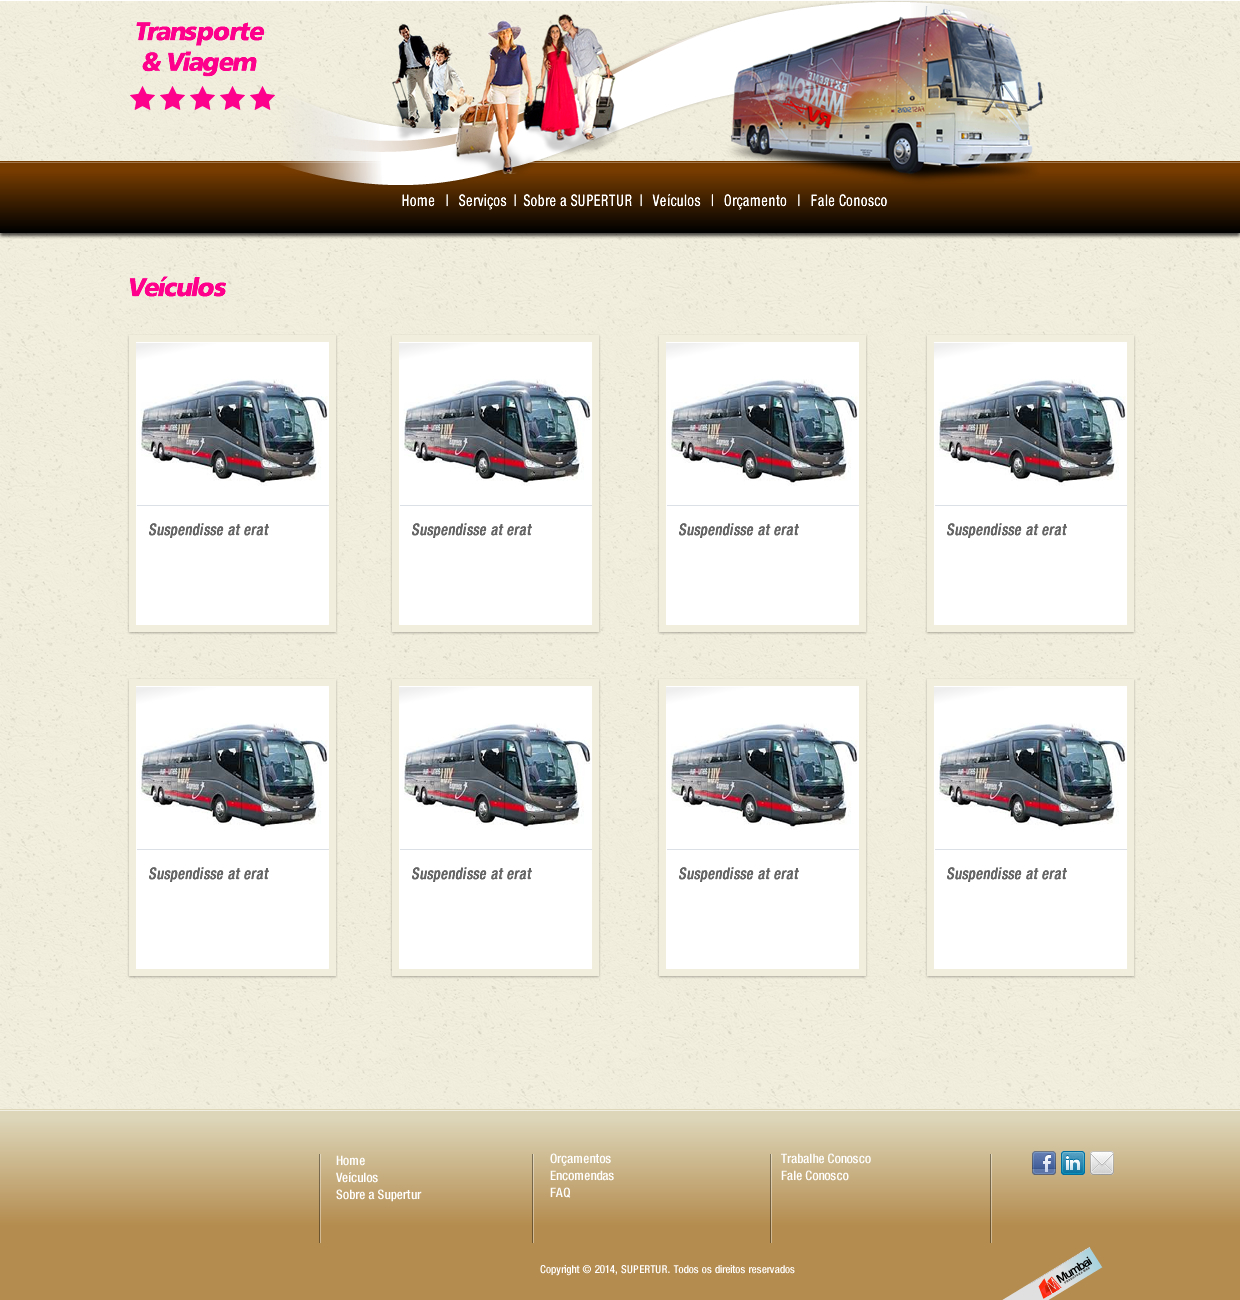Click the Transporte & Viagem logo
This screenshot has width=1240, height=1300.
pos(201,64)
